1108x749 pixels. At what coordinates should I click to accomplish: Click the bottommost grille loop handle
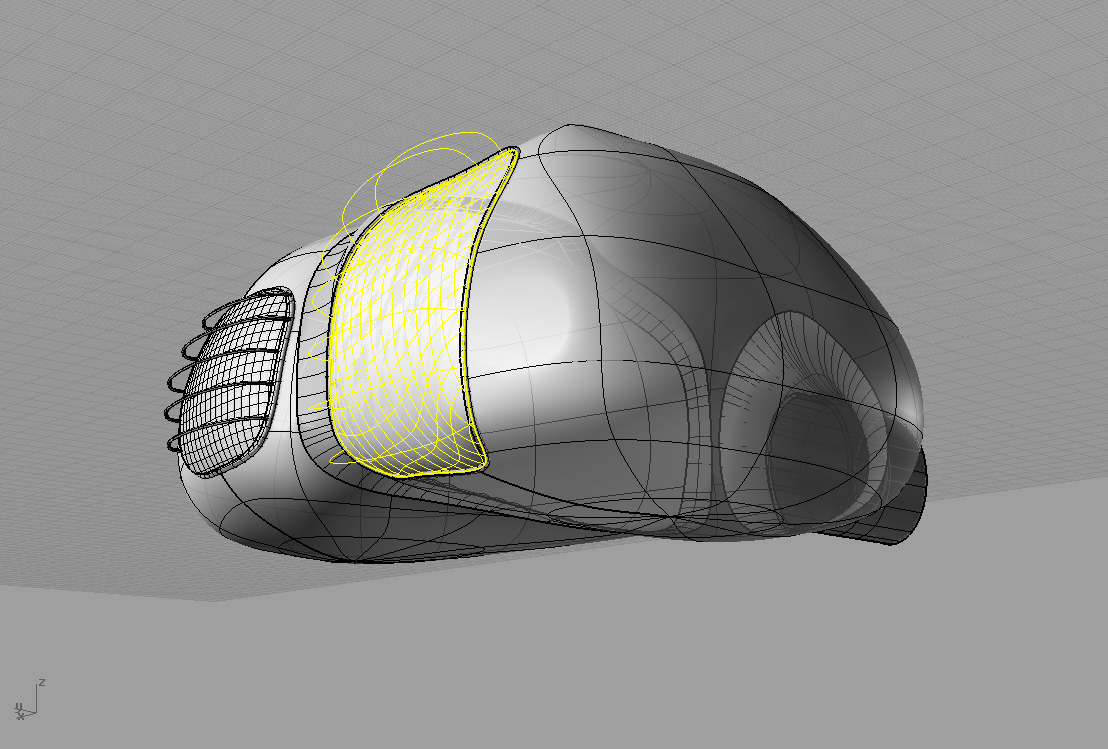click(176, 442)
